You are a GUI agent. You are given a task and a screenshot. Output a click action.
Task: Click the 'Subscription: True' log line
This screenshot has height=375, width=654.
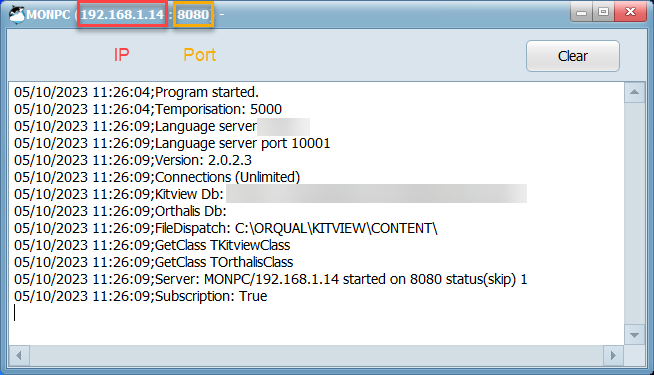[141, 296]
